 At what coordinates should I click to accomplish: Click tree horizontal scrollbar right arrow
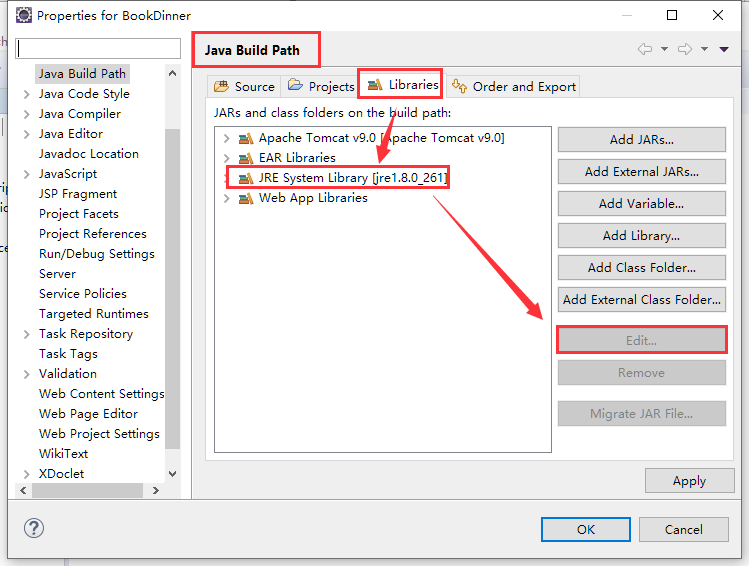coord(155,491)
